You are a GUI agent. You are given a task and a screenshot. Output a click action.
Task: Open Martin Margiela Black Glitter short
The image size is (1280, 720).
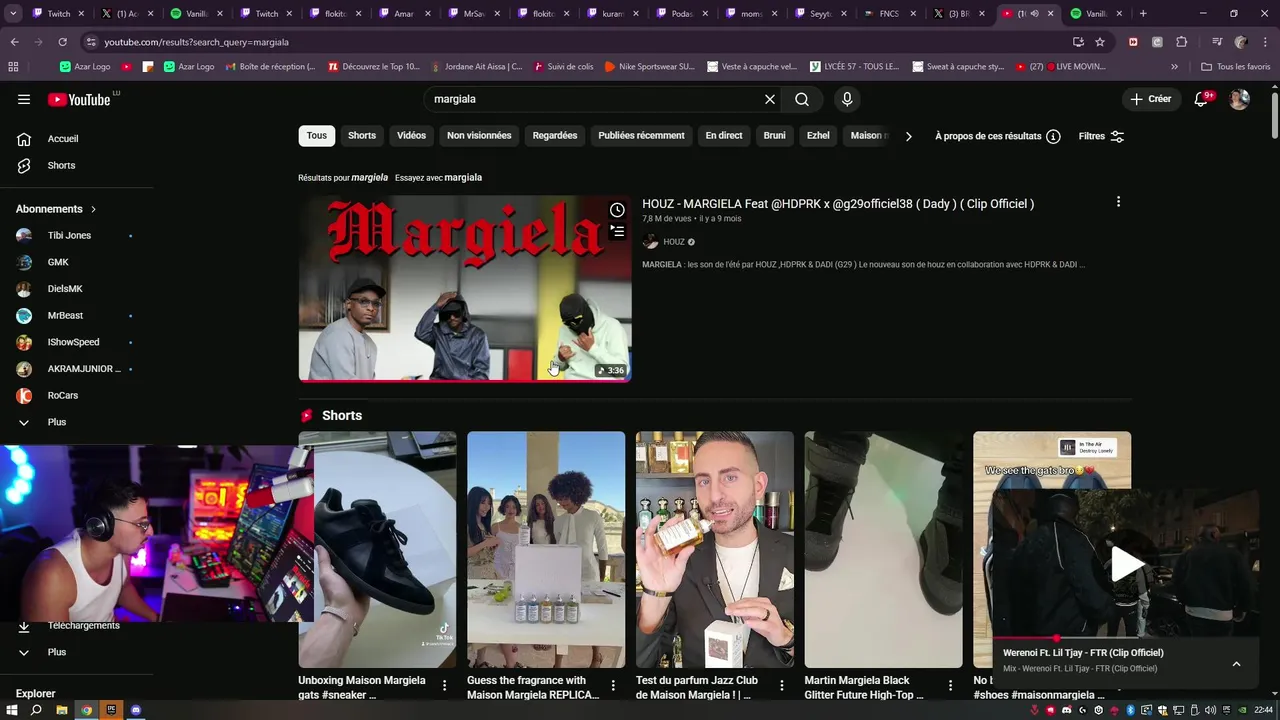pos(884,550)
